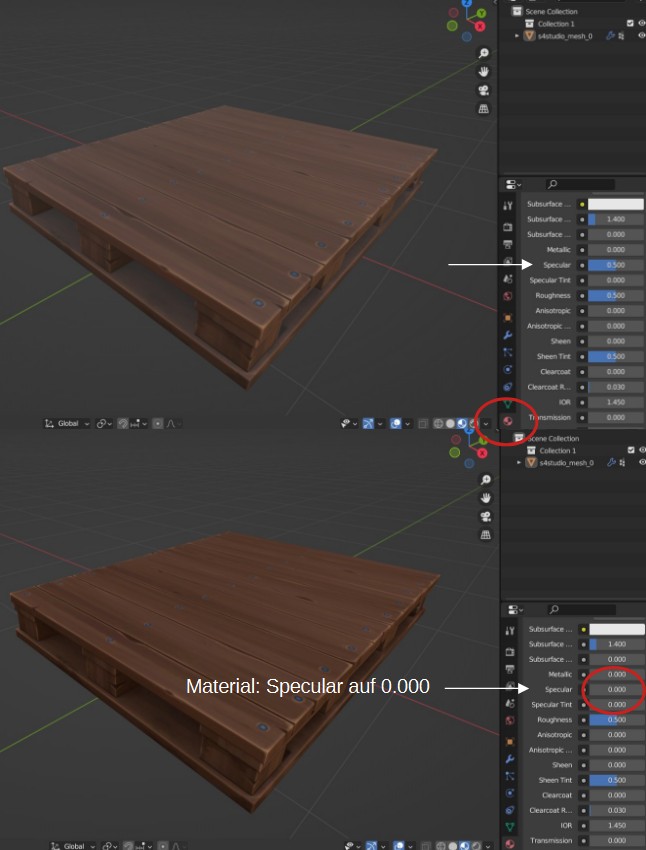Open the Modifier wrench tab in upper properties panel
This screenshot has height=850, width=646.
click(x=508, y=334)
